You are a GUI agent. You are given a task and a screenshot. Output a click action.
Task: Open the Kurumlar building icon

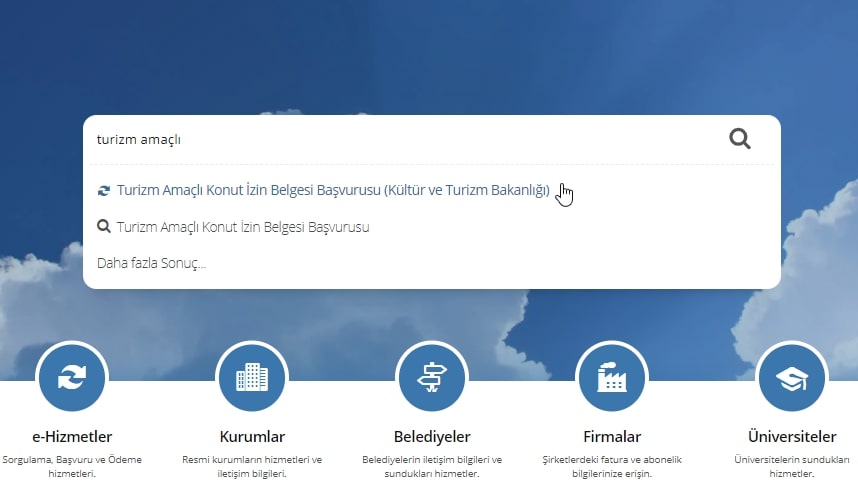click(x=252, y=378)
